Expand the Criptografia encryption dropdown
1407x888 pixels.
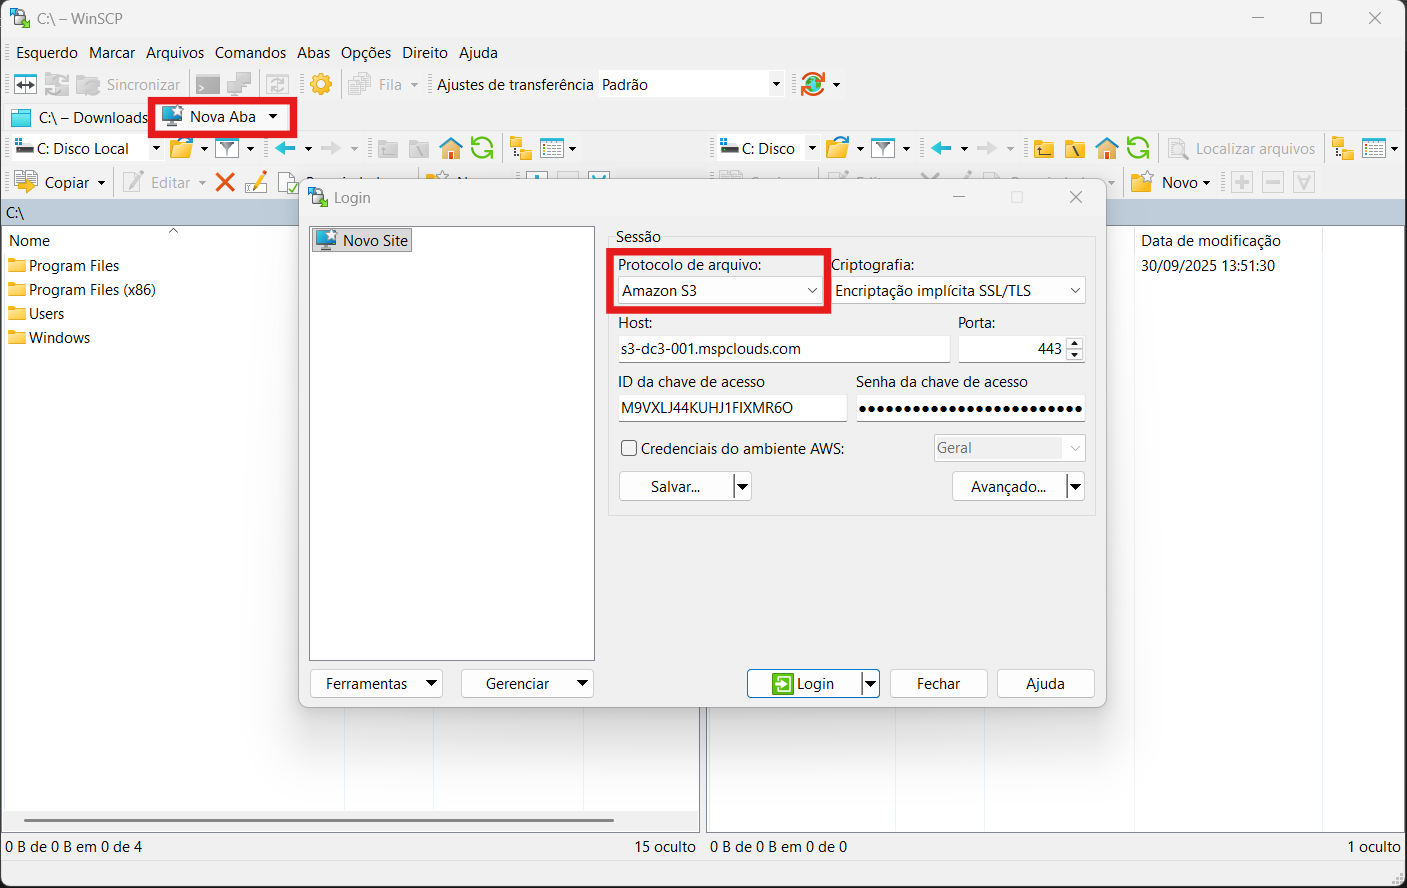958,291
